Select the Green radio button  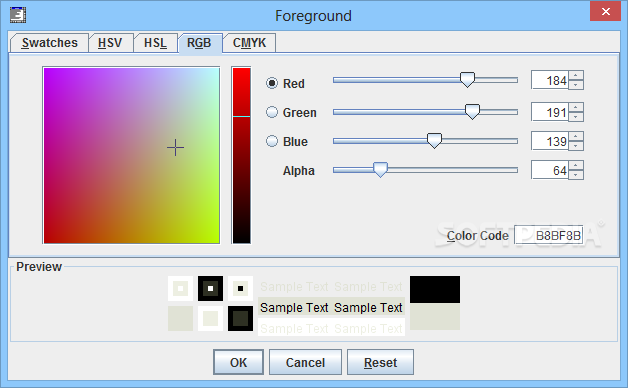(272, 112)
